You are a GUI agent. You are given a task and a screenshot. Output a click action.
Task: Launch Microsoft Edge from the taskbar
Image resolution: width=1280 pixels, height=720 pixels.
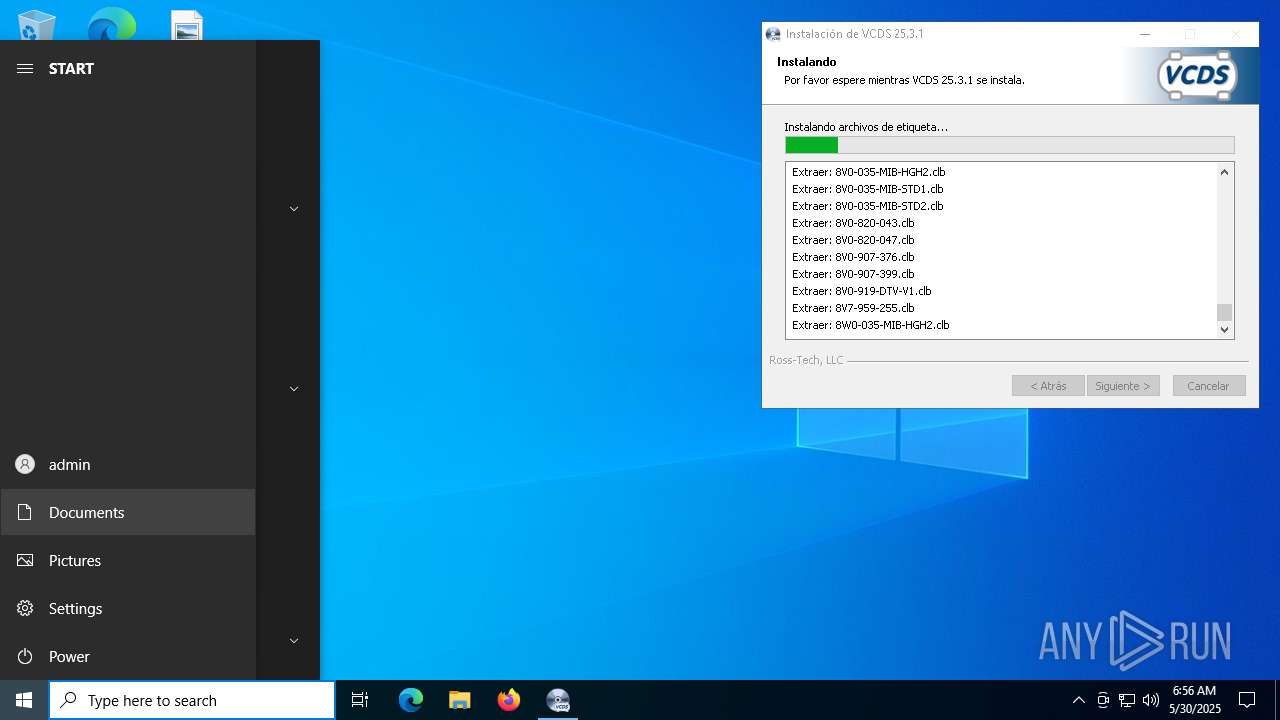(411, 700)
